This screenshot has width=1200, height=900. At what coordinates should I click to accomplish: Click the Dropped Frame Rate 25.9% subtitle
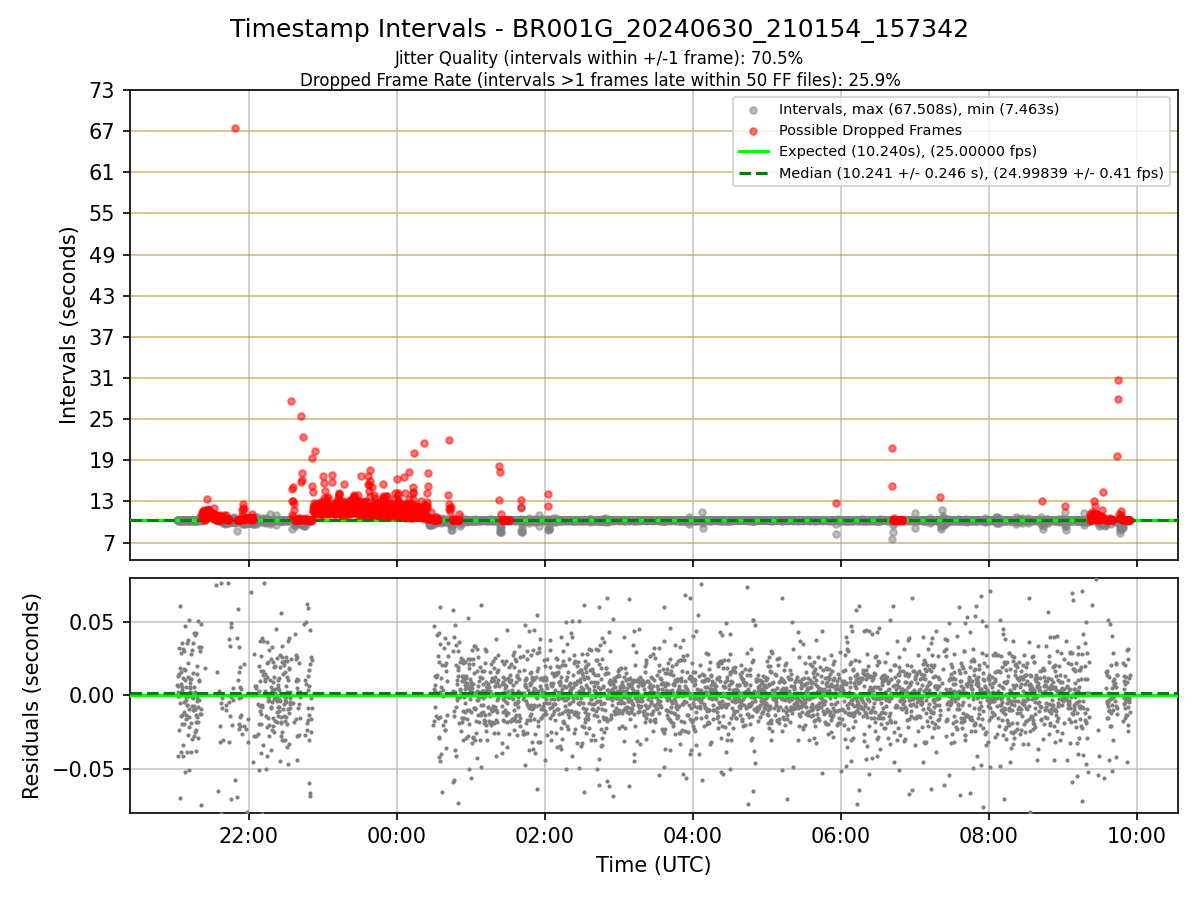click(600, 80)
